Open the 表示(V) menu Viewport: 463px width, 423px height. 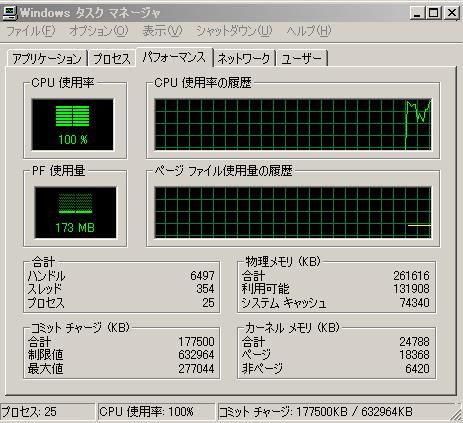click(162, 31)
